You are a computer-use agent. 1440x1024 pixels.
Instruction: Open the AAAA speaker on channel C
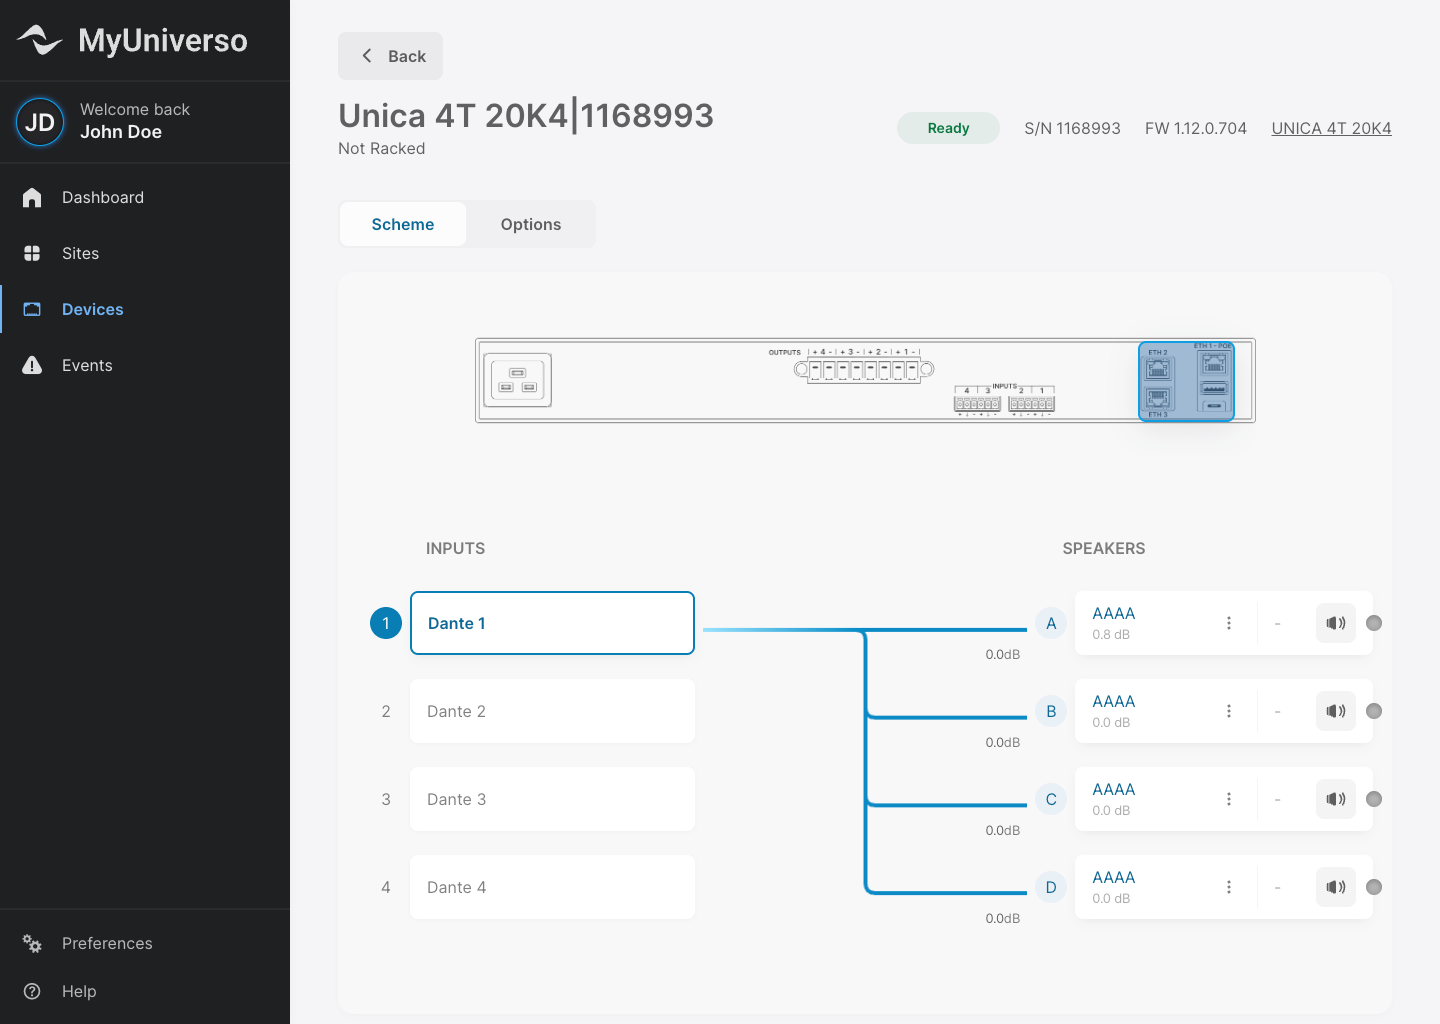click(1114, 789)
